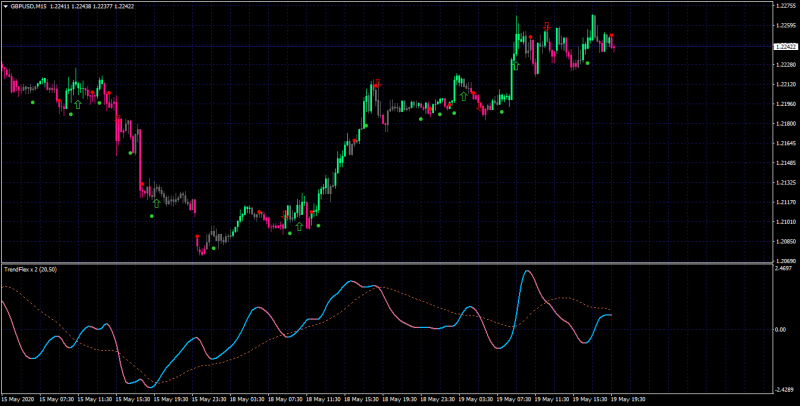
Task: Click indicator scale maximum 2.4697
Action: pos(784,268)
